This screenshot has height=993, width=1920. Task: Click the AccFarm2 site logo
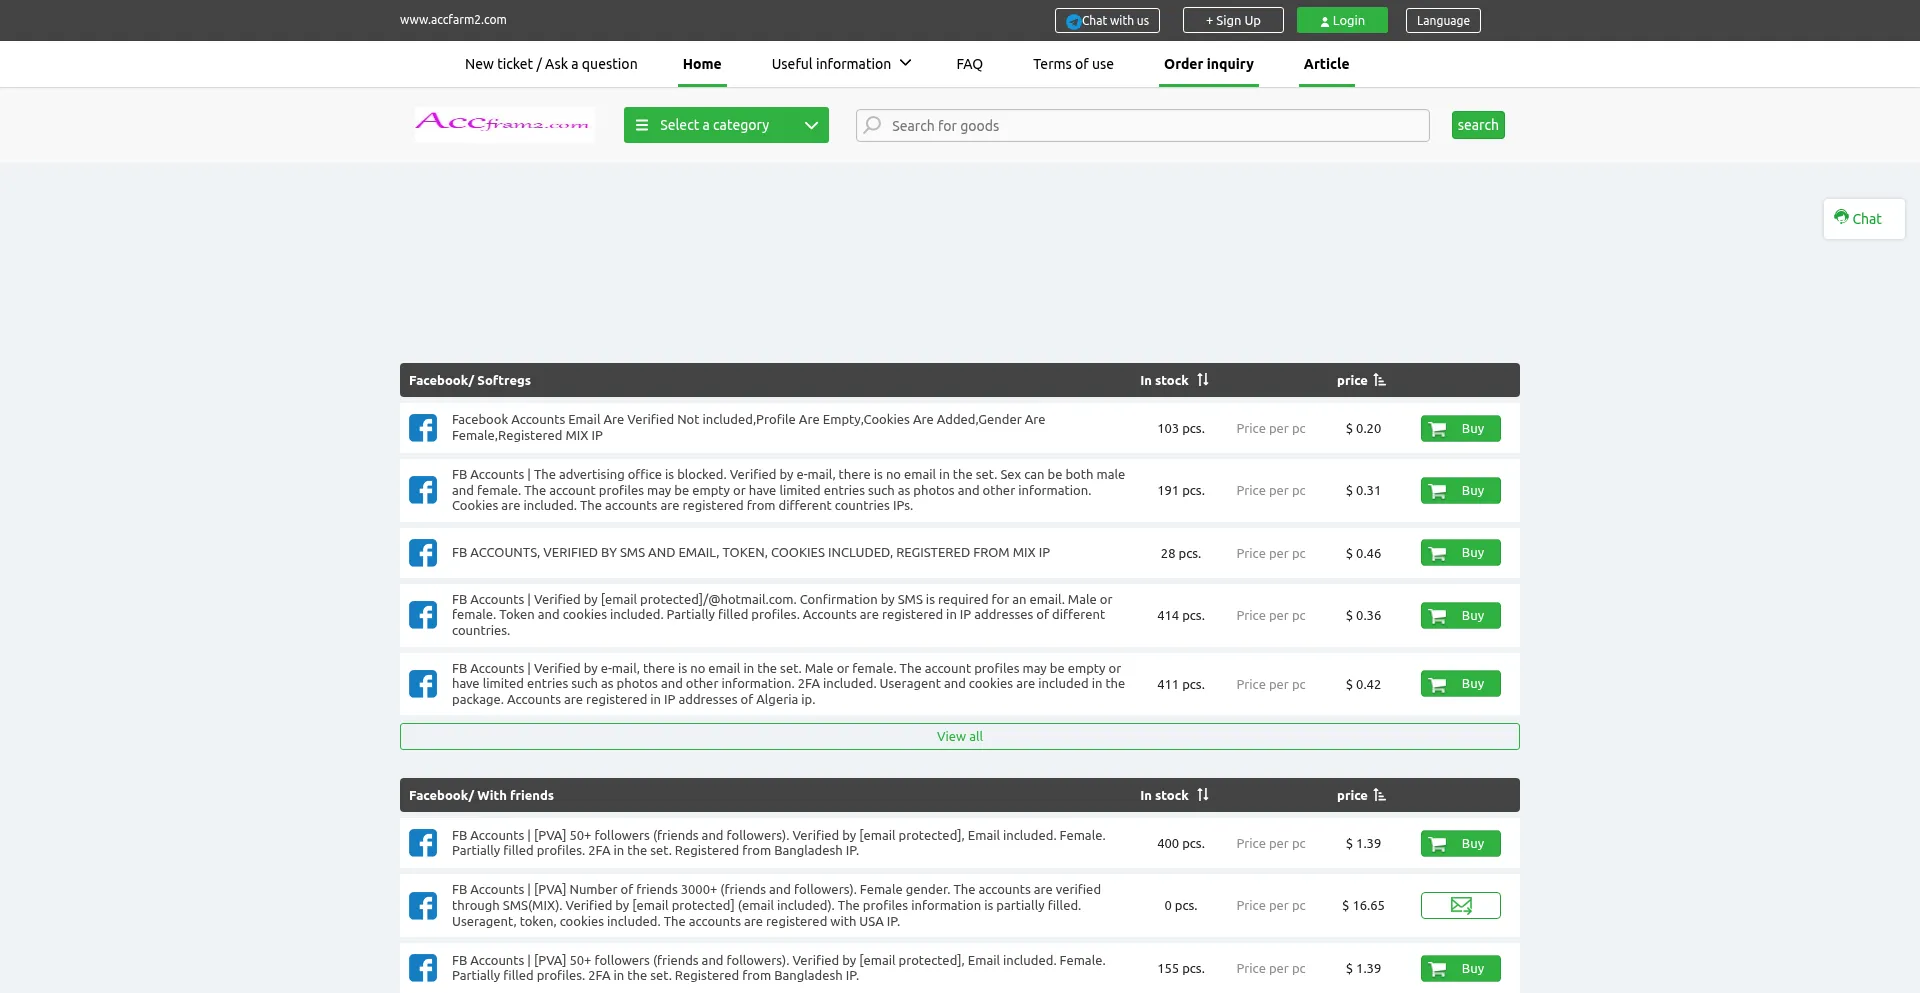point(503,125)
